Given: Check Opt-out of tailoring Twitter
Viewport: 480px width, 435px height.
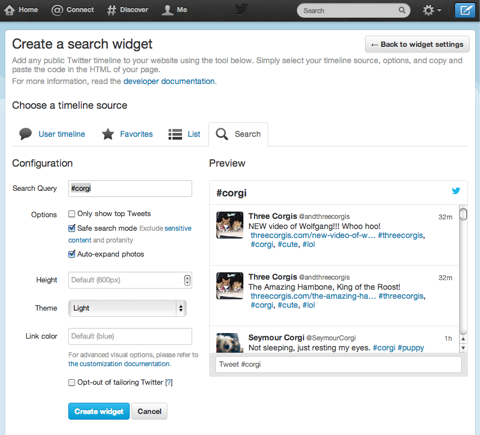Looking at the screenshot, I should (x=71, y=382).
